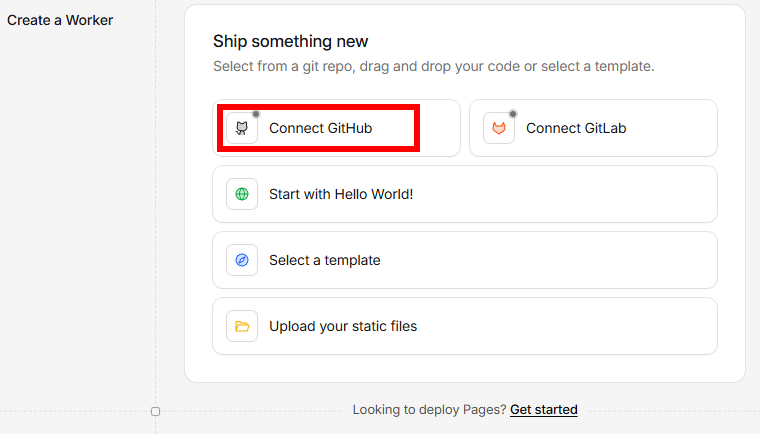
Task: Click the git repo instruction subtitle text
Action: 433,66
